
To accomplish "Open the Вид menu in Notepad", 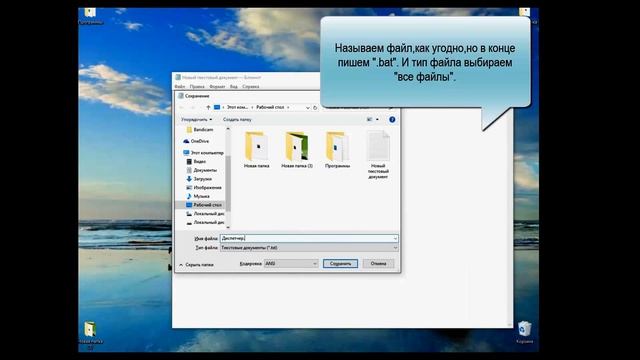I will [x=233, y=87].
